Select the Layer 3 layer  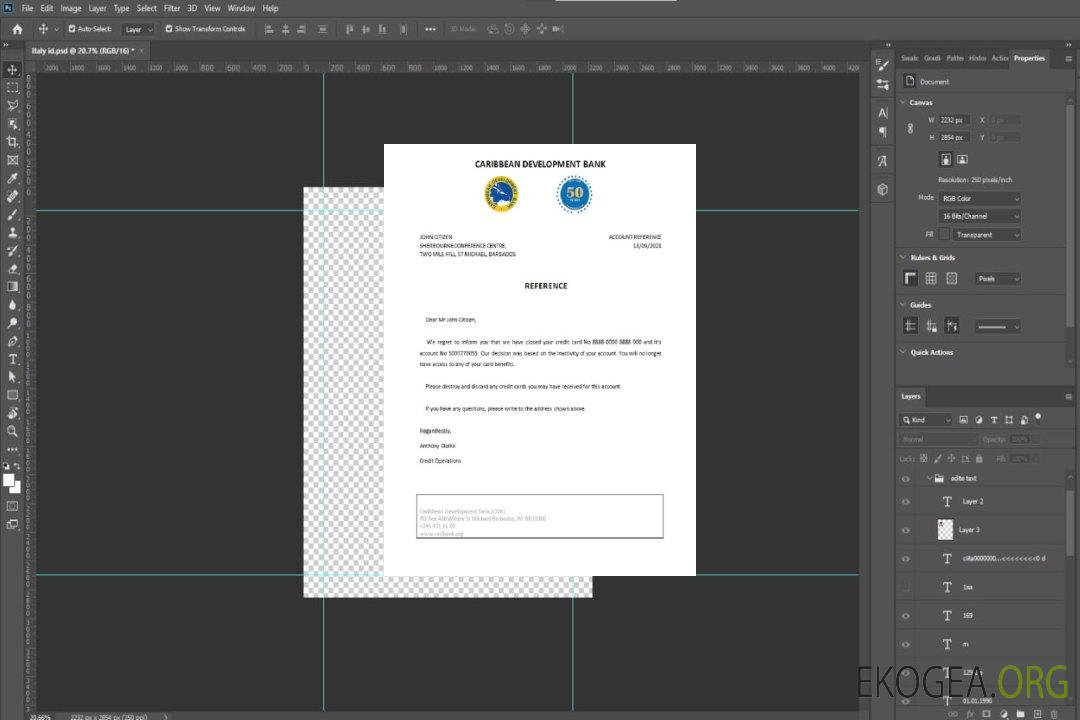coord(970,530)
